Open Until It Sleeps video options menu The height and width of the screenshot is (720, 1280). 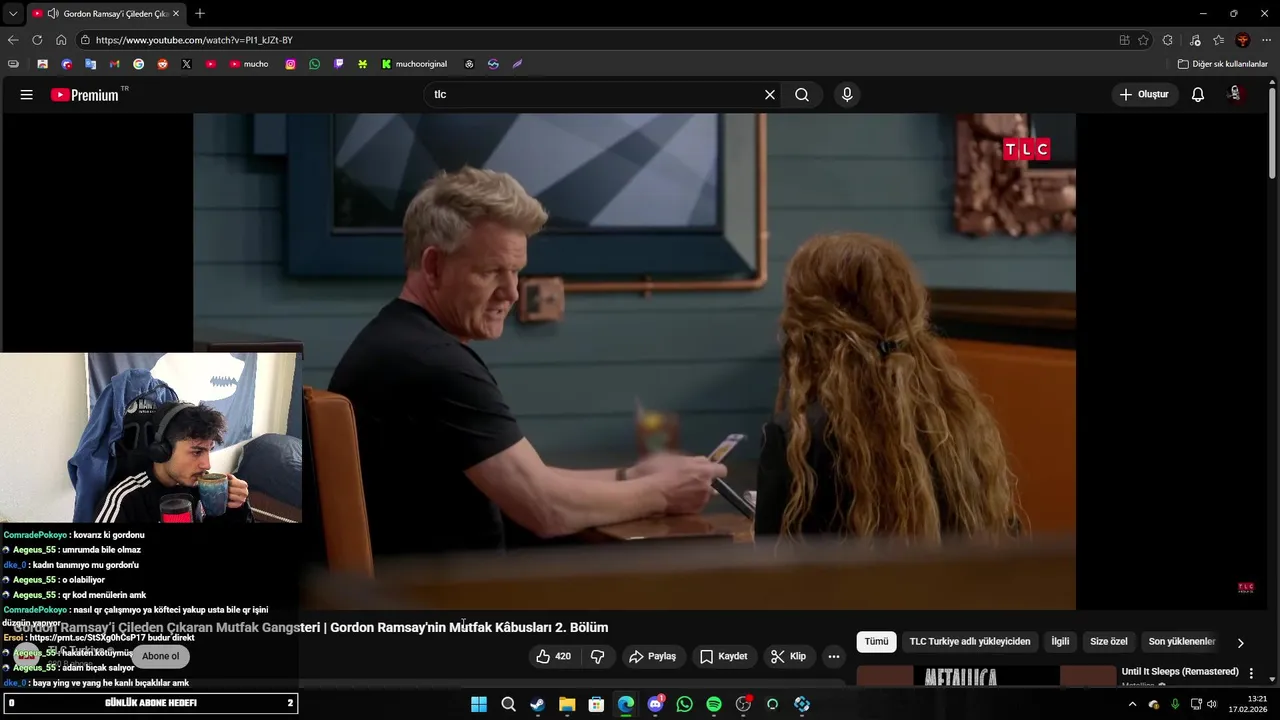click(1251, 674)
